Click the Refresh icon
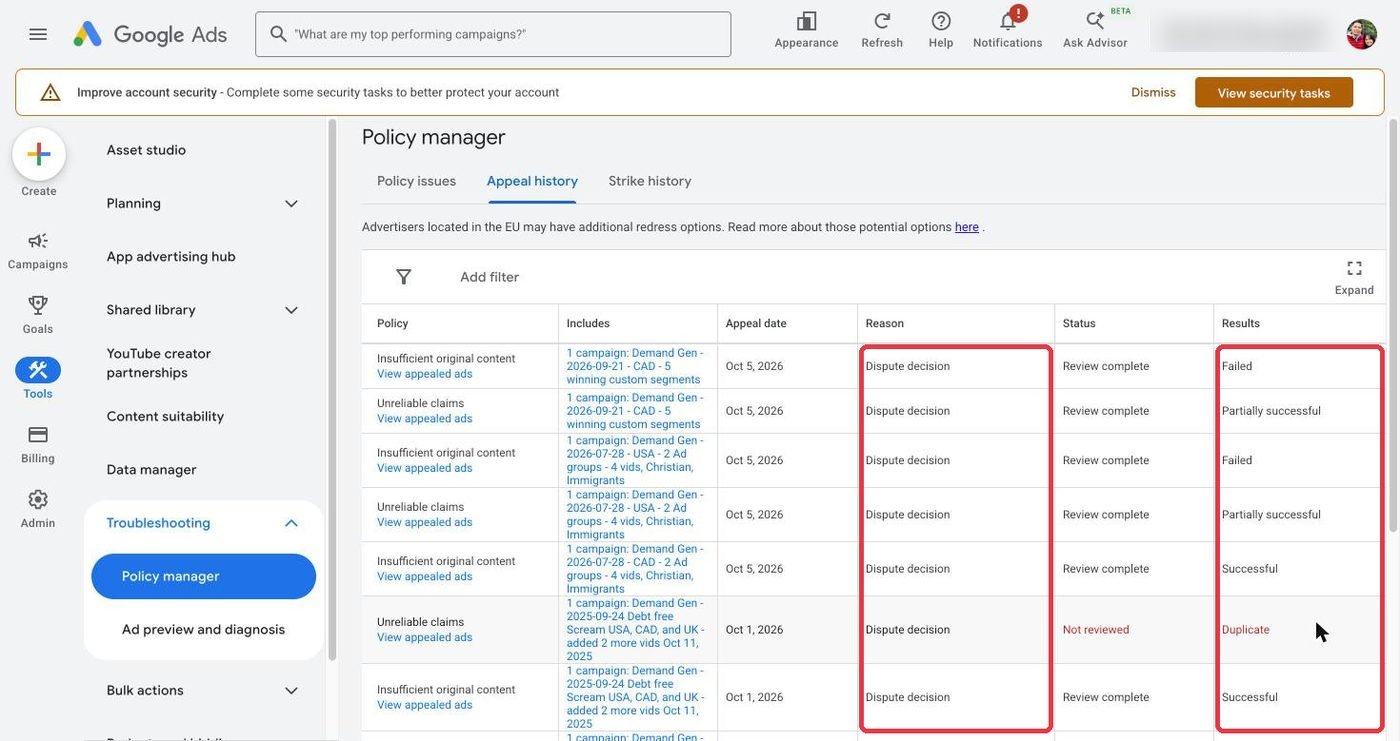1400x741 pixels. 882,21
